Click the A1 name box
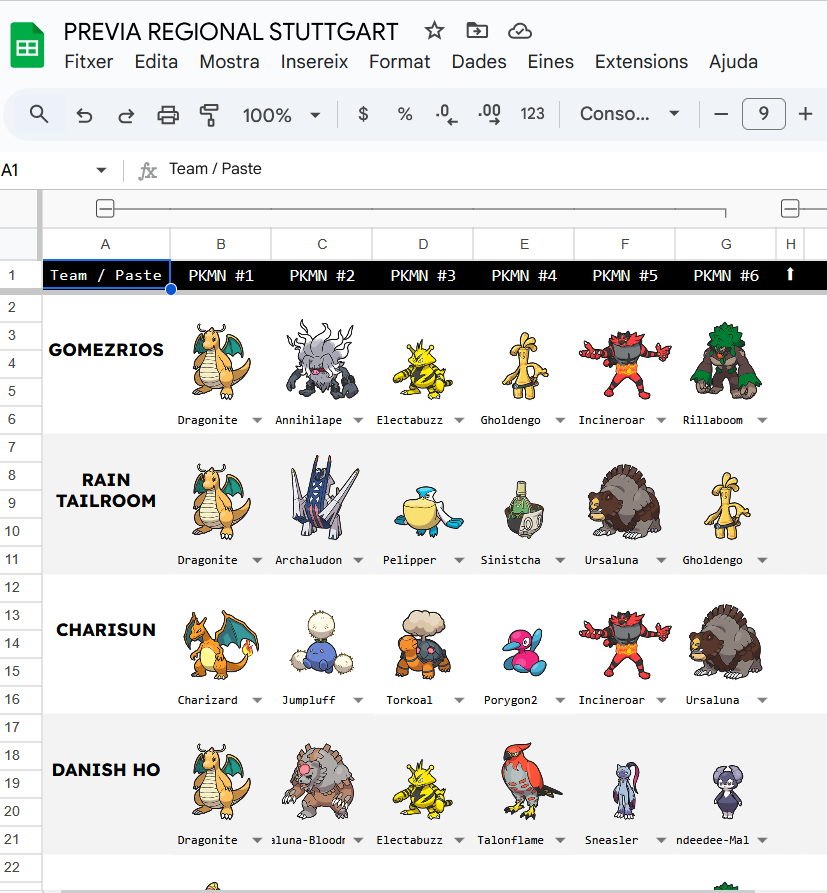 pyautogui.click(x=46, y=170)
